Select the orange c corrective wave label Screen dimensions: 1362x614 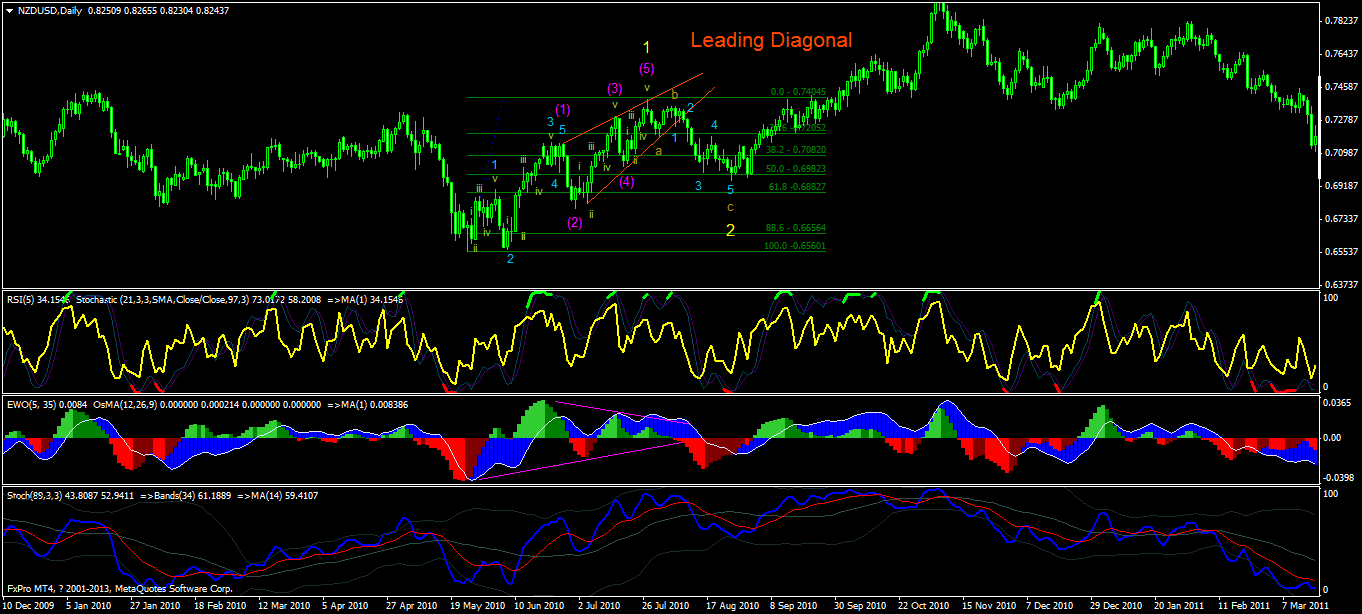pos(730,207)
